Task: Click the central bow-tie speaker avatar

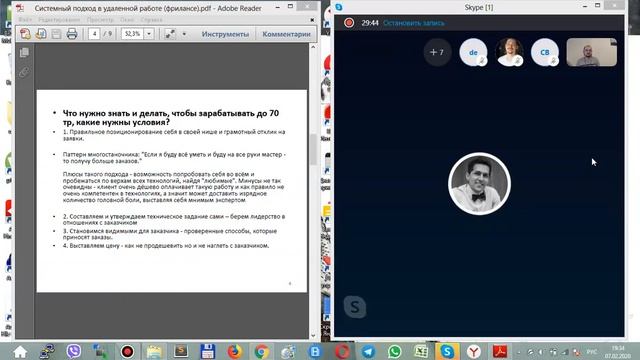Action: pos(479,184)
